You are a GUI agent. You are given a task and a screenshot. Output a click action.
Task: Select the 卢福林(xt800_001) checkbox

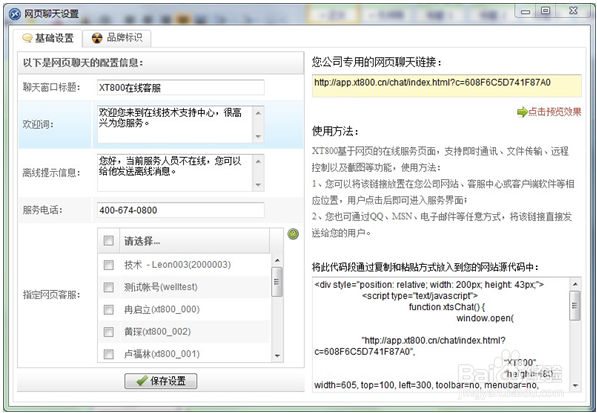(x=109, y=354)
